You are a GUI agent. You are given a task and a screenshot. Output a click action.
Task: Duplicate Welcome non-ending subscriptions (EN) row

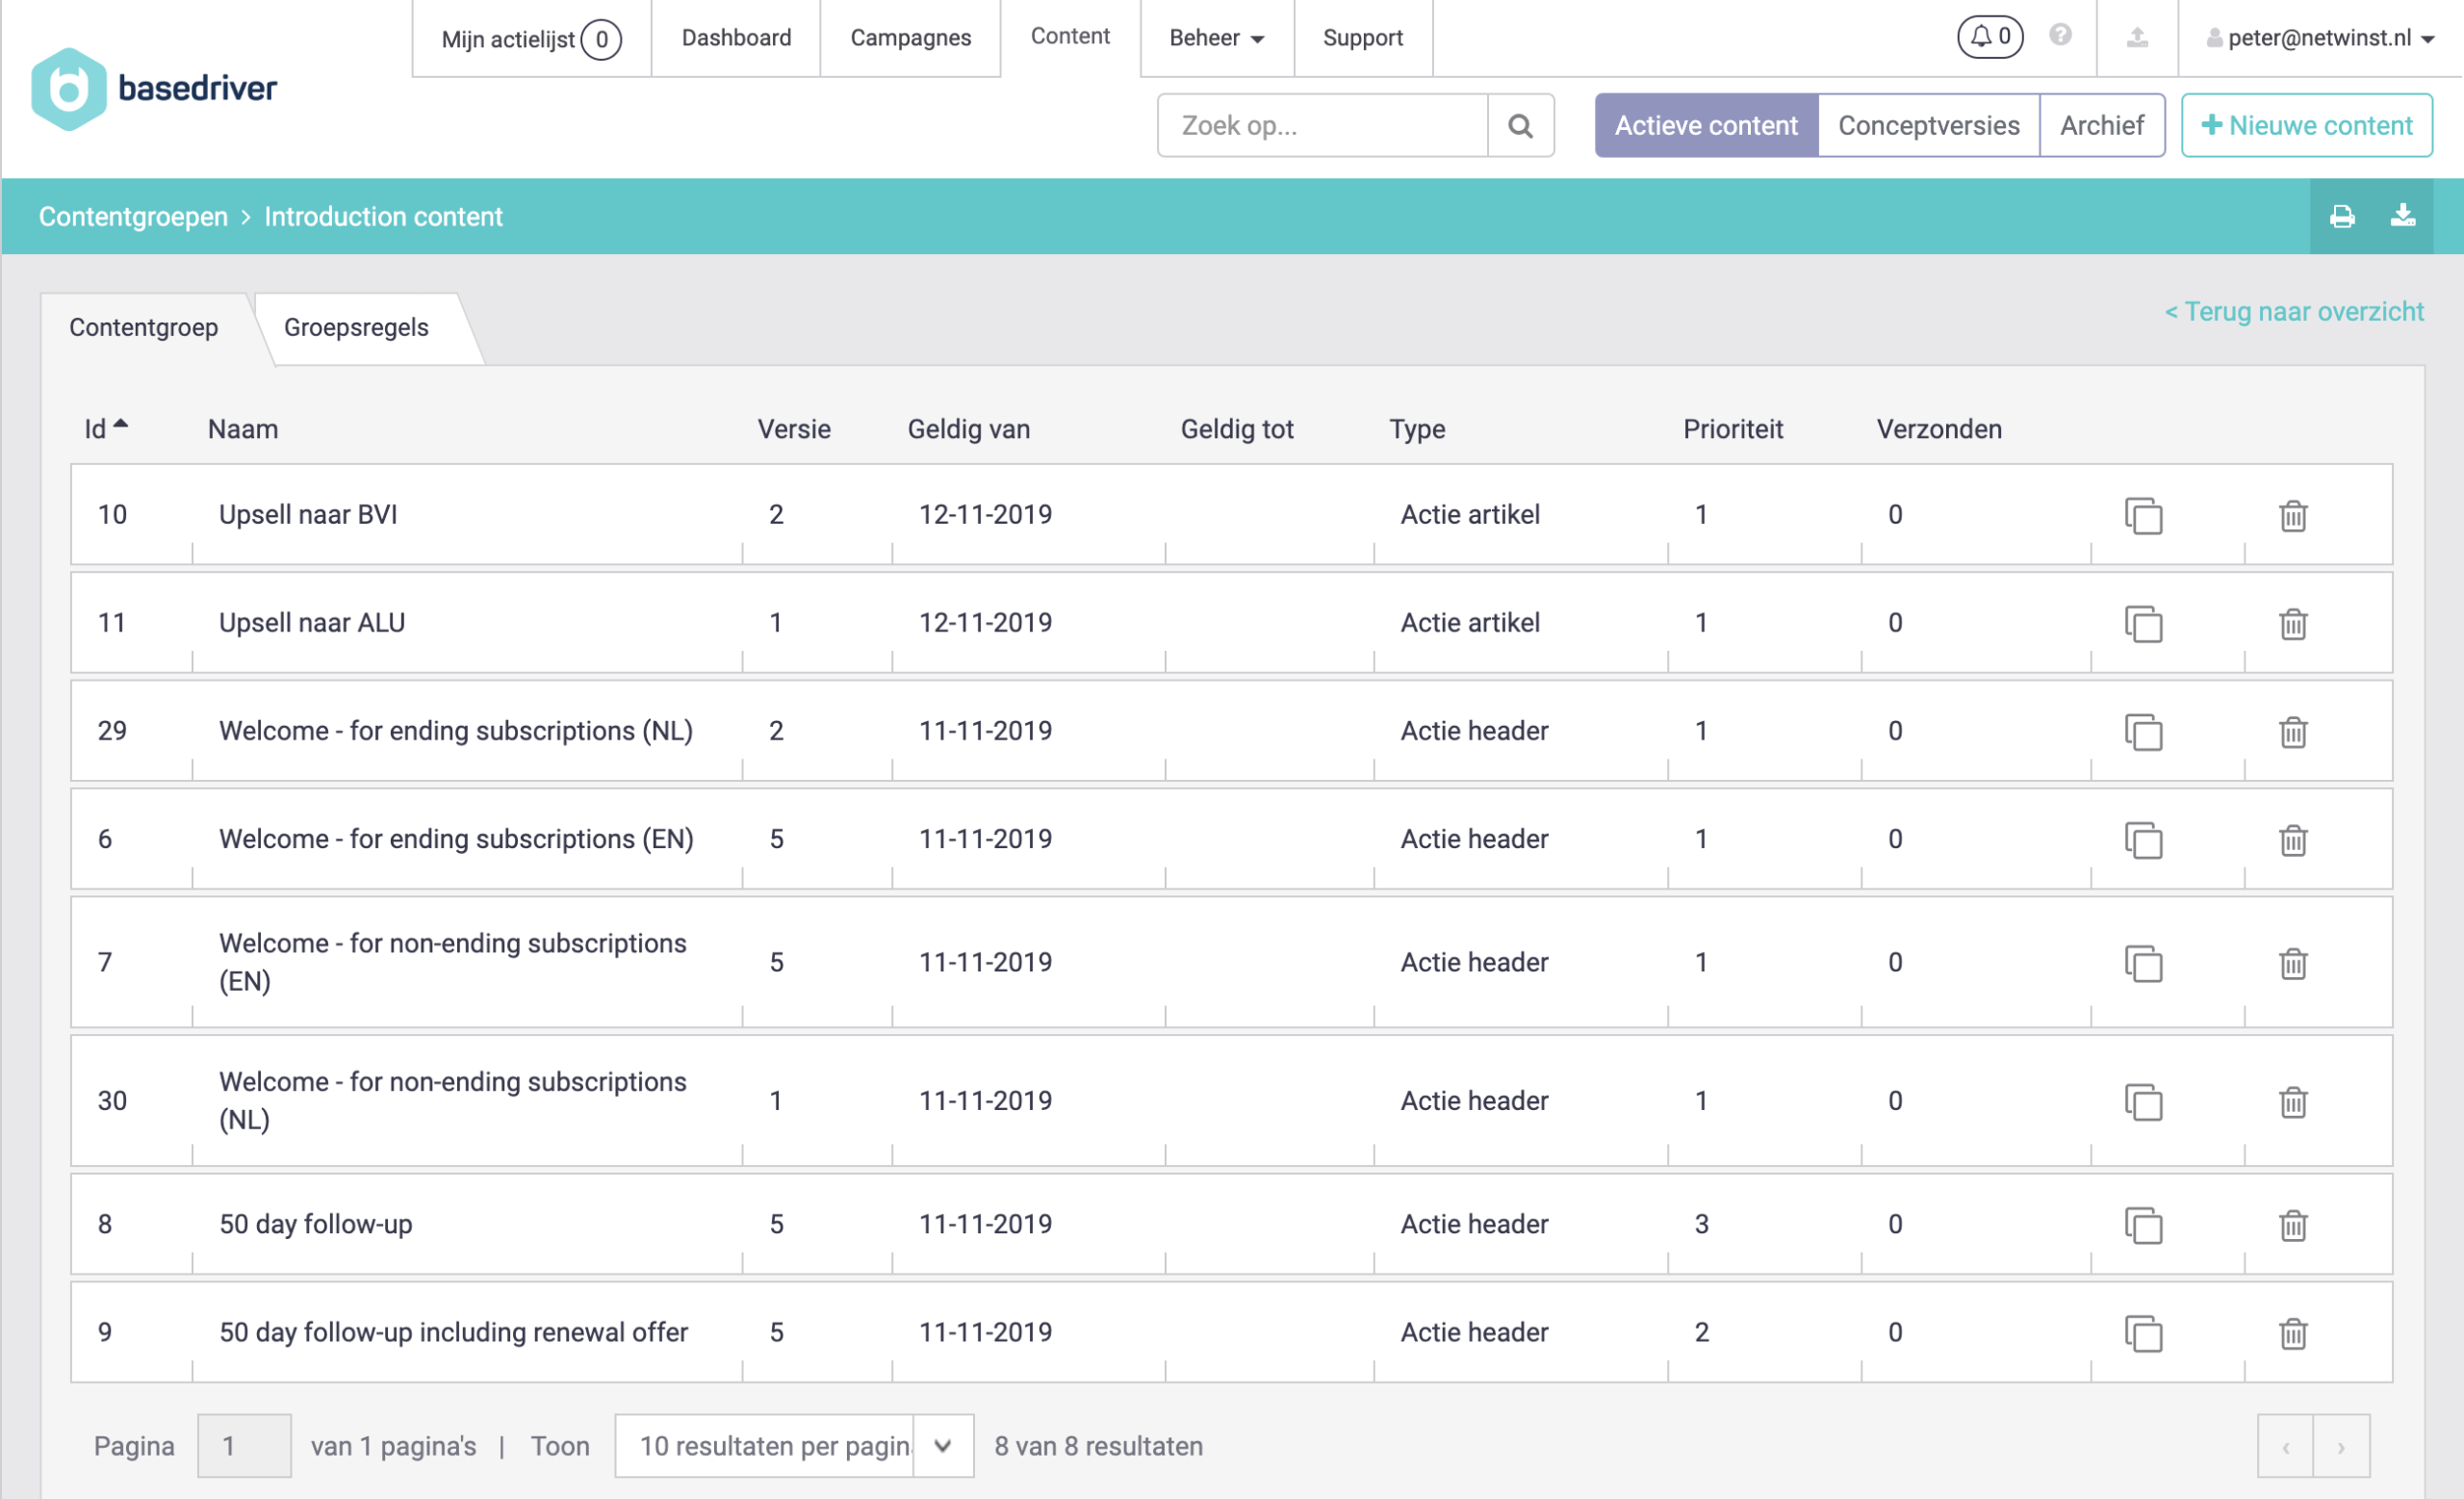(2143, 964)
